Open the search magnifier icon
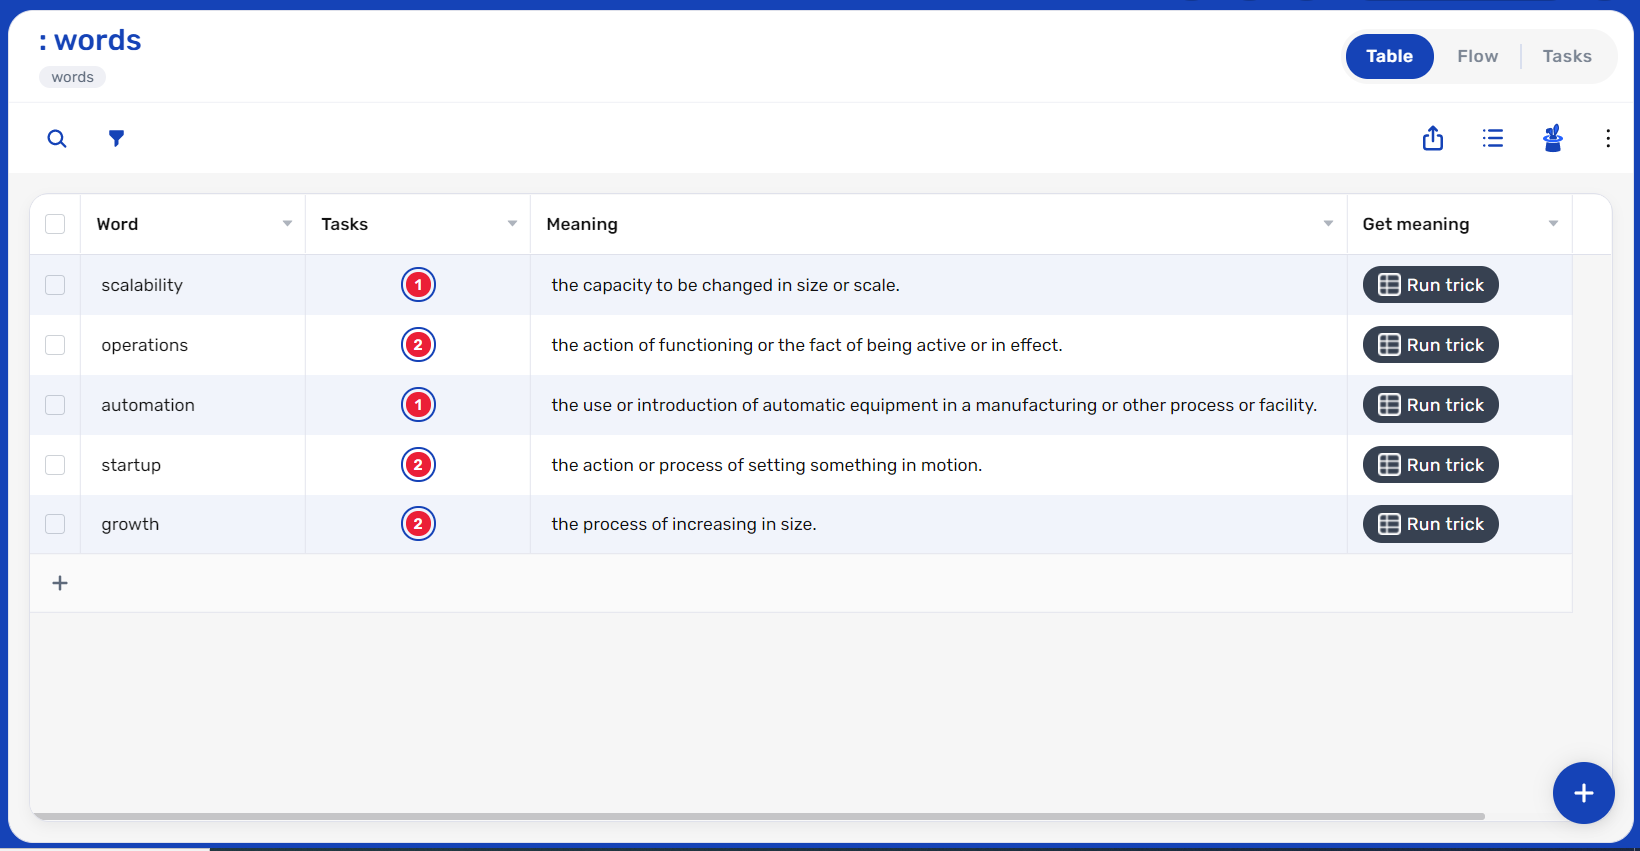Screen dimensions: 1640x851 pos(57,139)
